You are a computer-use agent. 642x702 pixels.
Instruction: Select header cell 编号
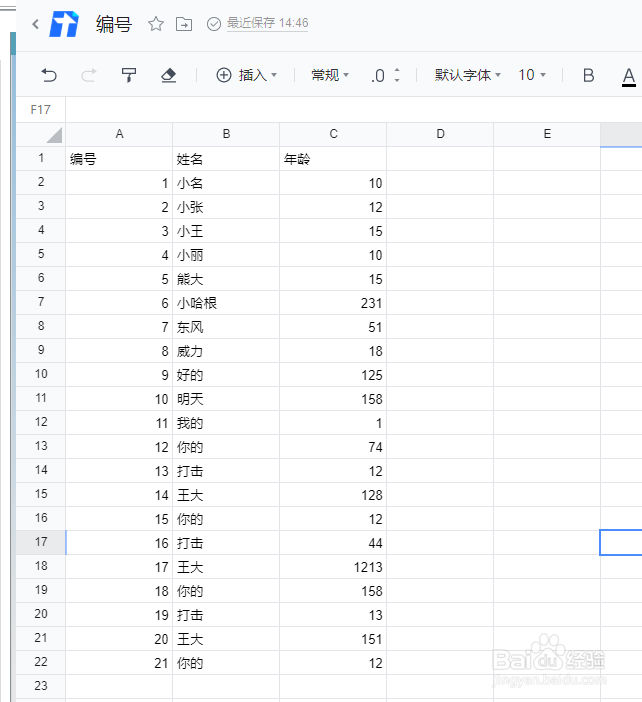point(119,158)
